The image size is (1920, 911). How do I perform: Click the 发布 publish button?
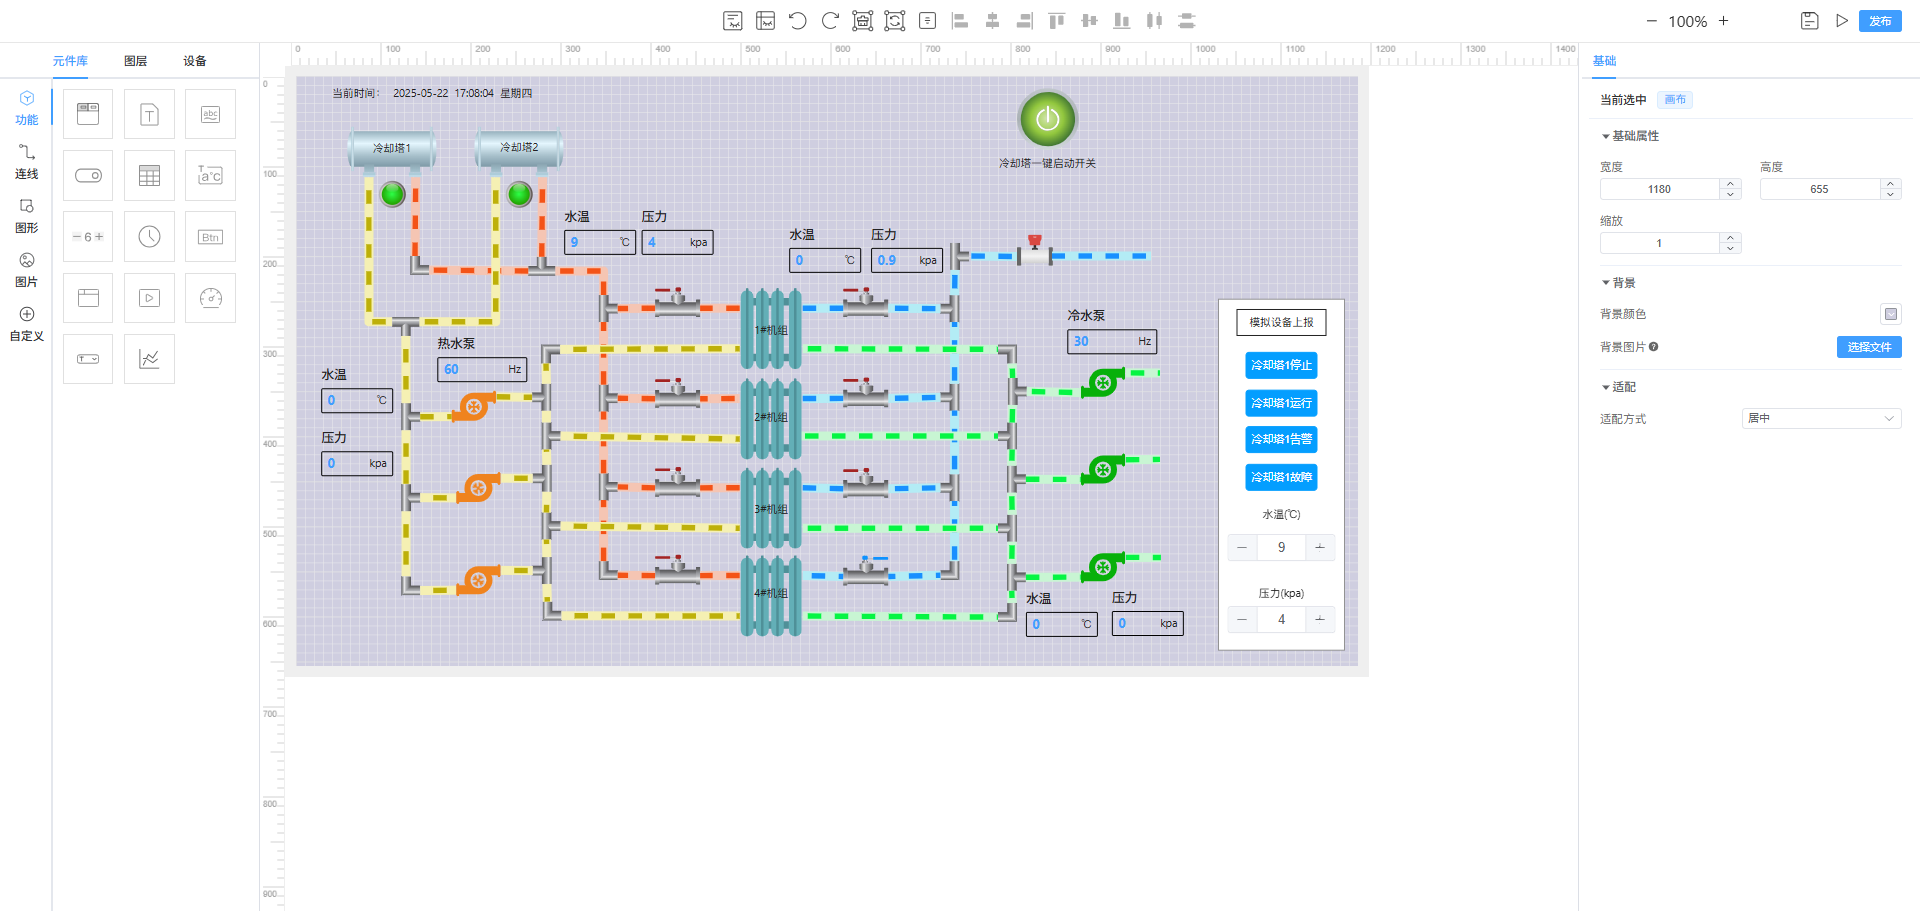pyautogui.click(x=1879, y=21)
